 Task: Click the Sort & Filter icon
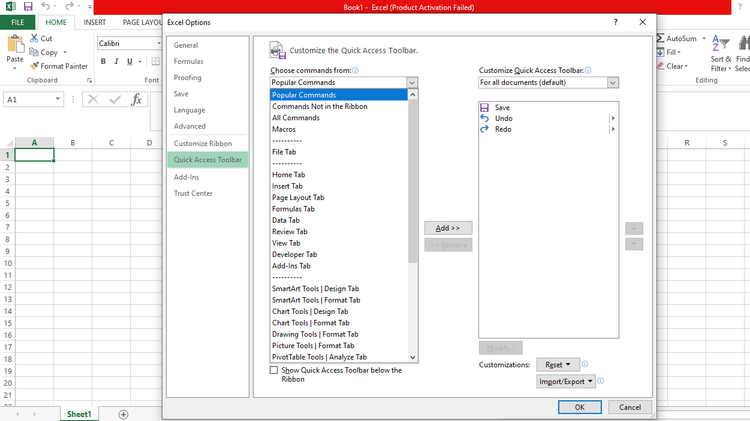720,44
